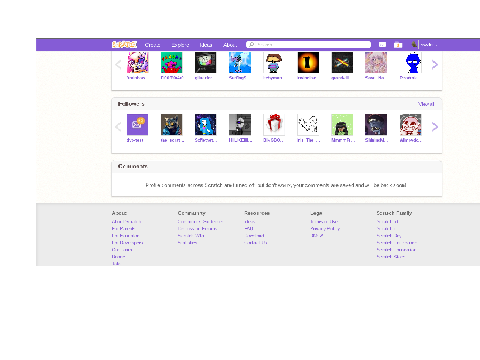This screenshot has width=480, height=360.
Task: Open the black scribble follower avatar
Action: click(x=308, y=125)
